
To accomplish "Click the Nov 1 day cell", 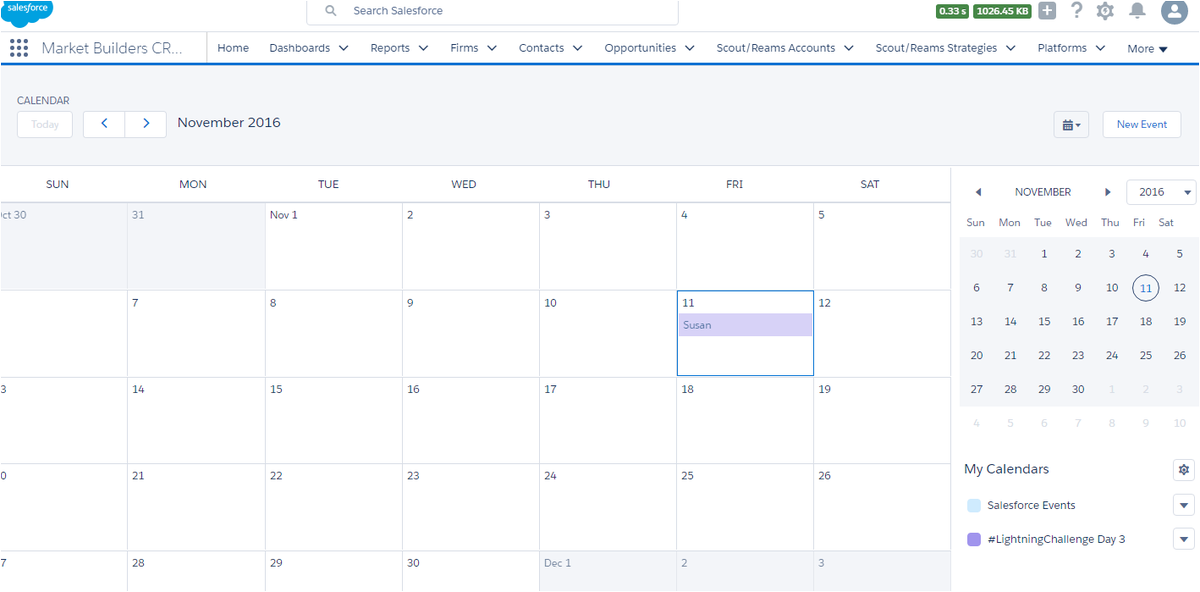I will click(x=333, y=247).
